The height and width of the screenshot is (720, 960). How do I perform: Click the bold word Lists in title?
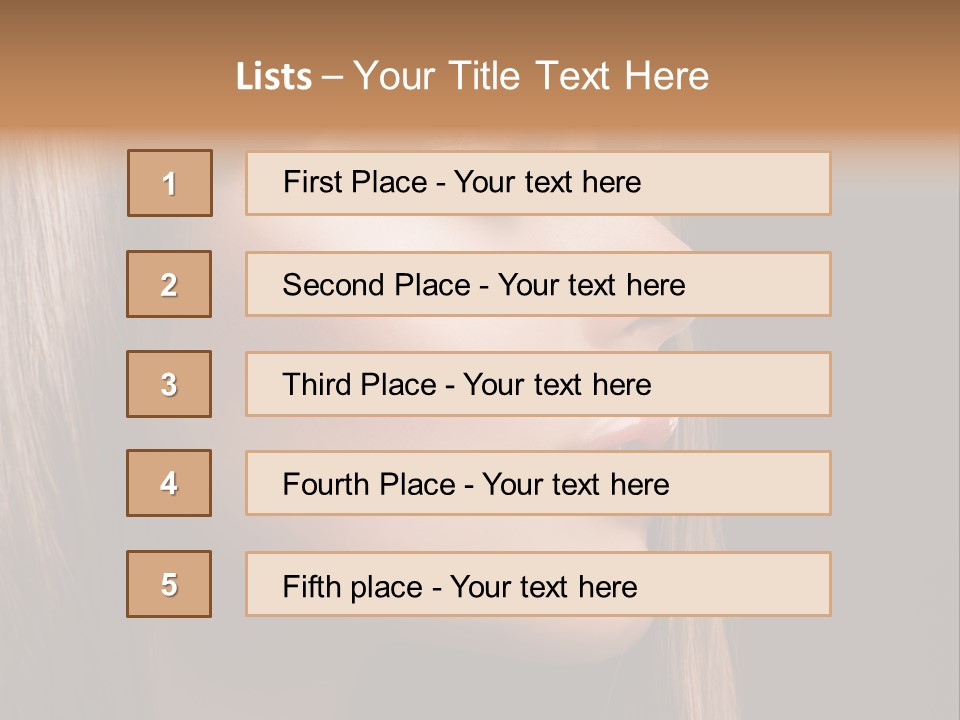click(274, 77)
